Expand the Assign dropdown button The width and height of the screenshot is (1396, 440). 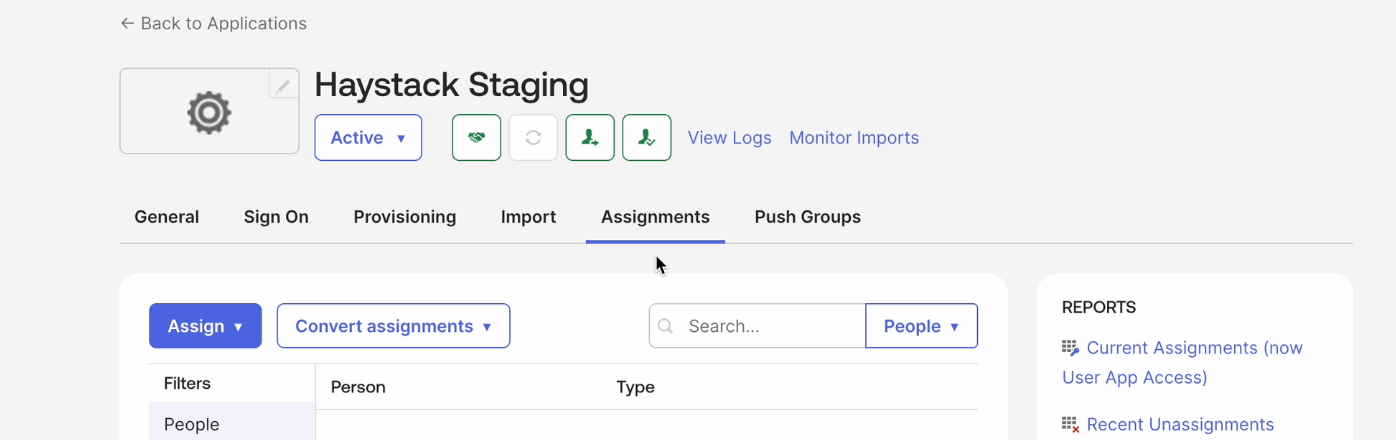[x=205, y=326]
